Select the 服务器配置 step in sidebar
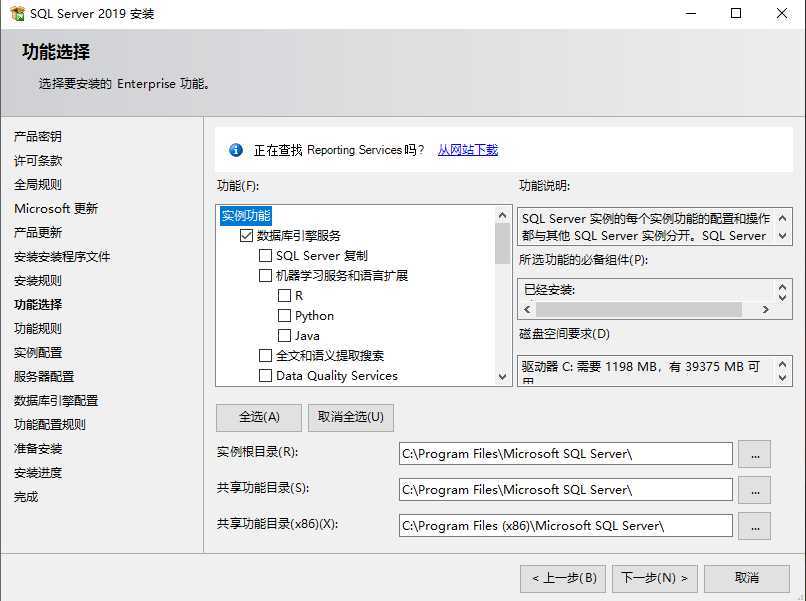Image resolution: width=806 pixels, height=601 pixels. 44,377
